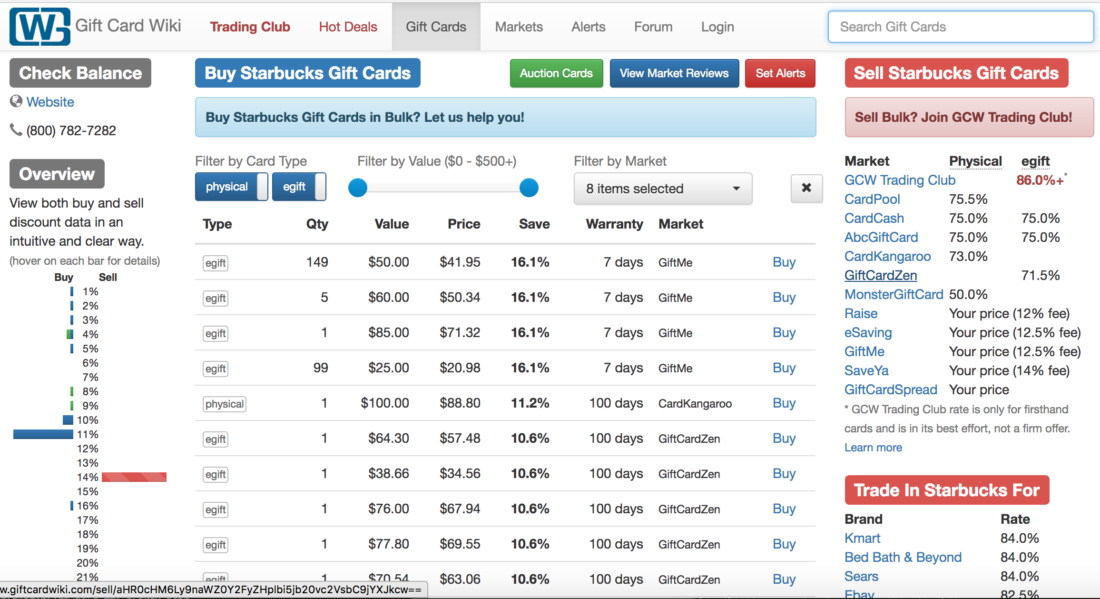Click the View Market Reviews button
Image resolution: width=1100 pixels, height=599 pixels.
tap(674, 73)
